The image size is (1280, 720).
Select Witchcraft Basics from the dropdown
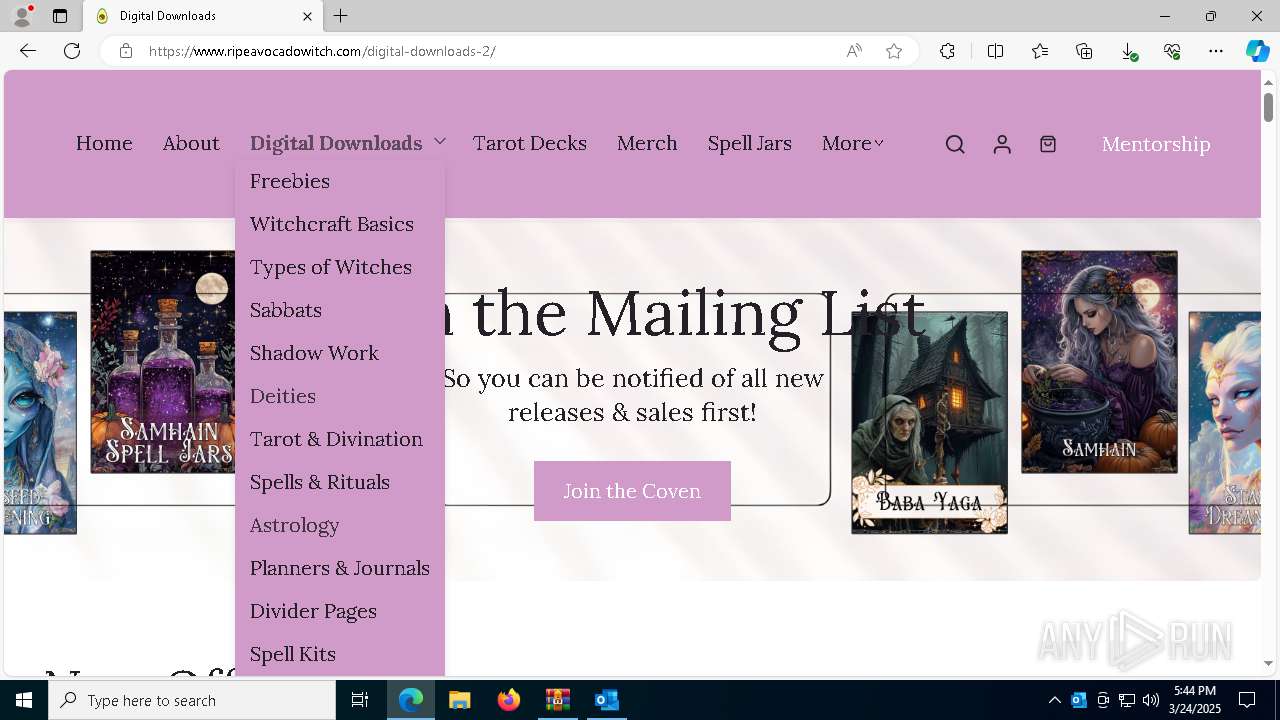click(332, 224)
